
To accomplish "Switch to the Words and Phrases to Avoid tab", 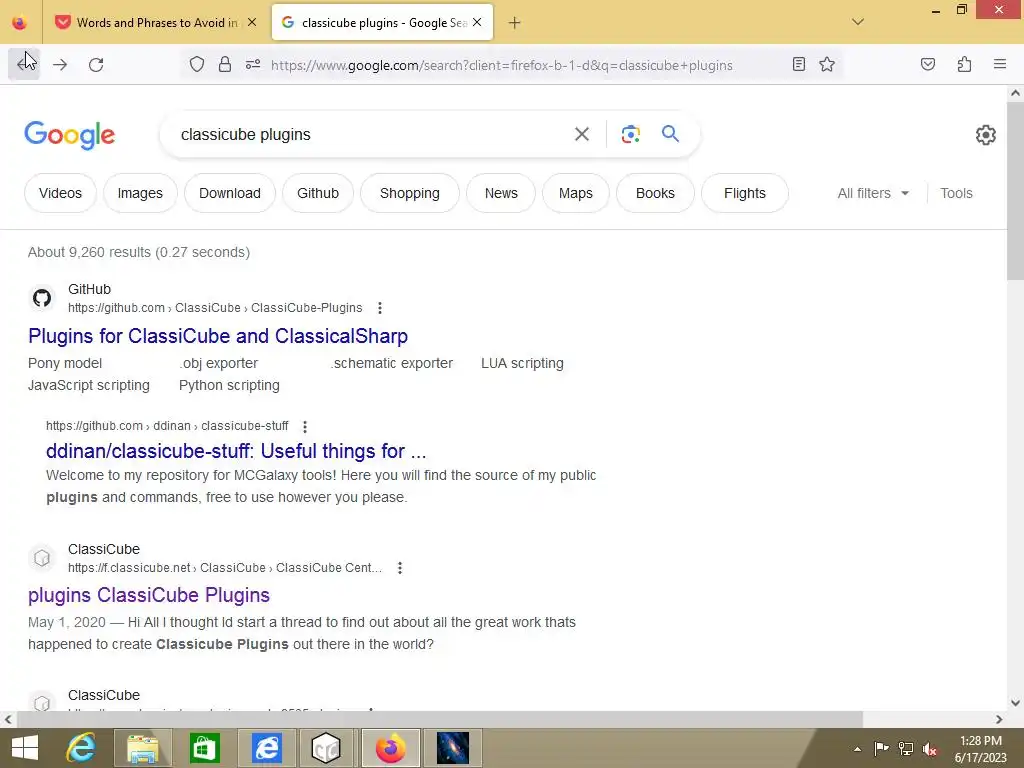I will 156,23.
